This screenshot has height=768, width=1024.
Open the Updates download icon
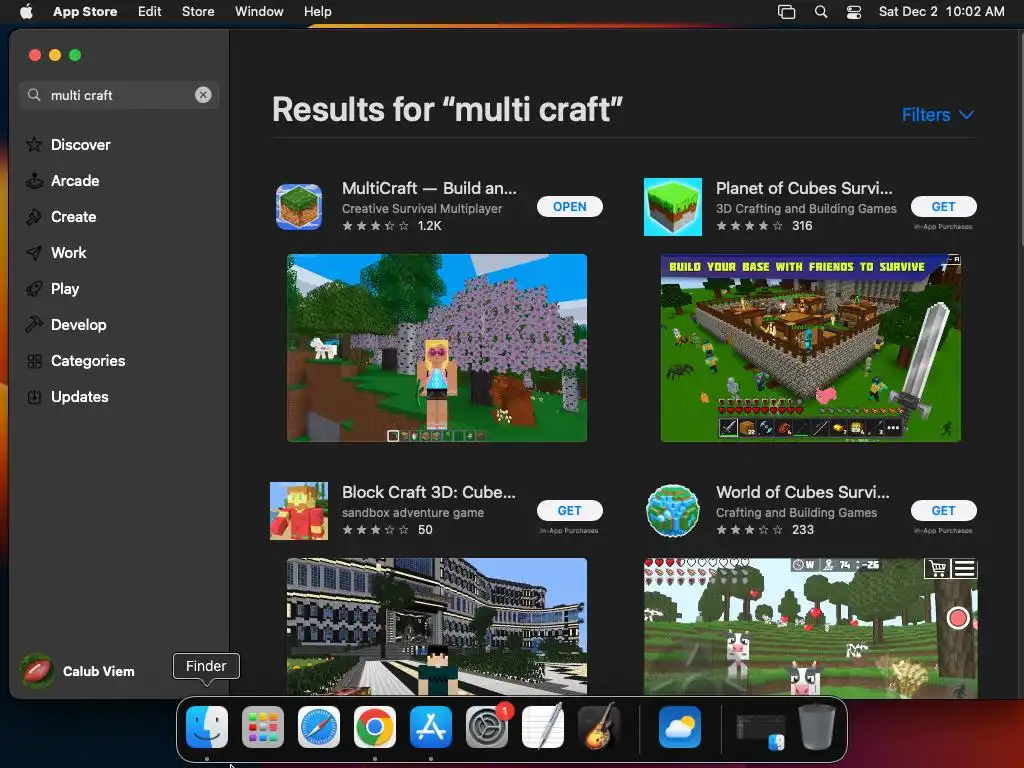[x=34, y=396]
